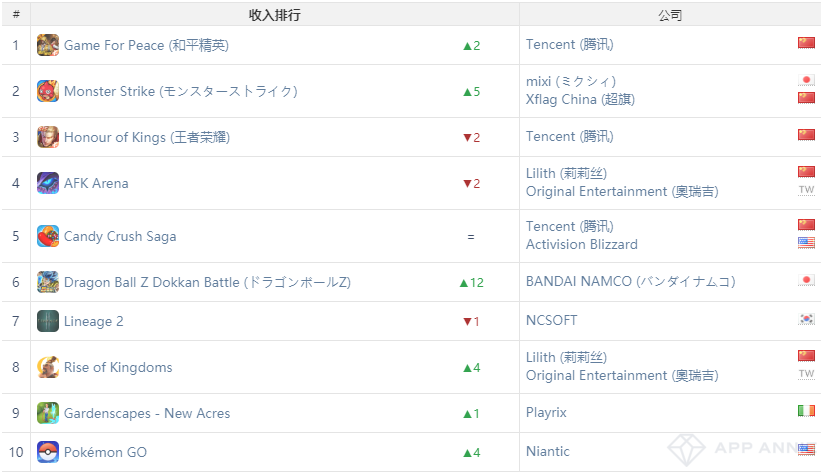The width and height of the screenshot is (837, 475).
Task: Click South Korea flag beside NCSOFT
Action: click(806, 319)
